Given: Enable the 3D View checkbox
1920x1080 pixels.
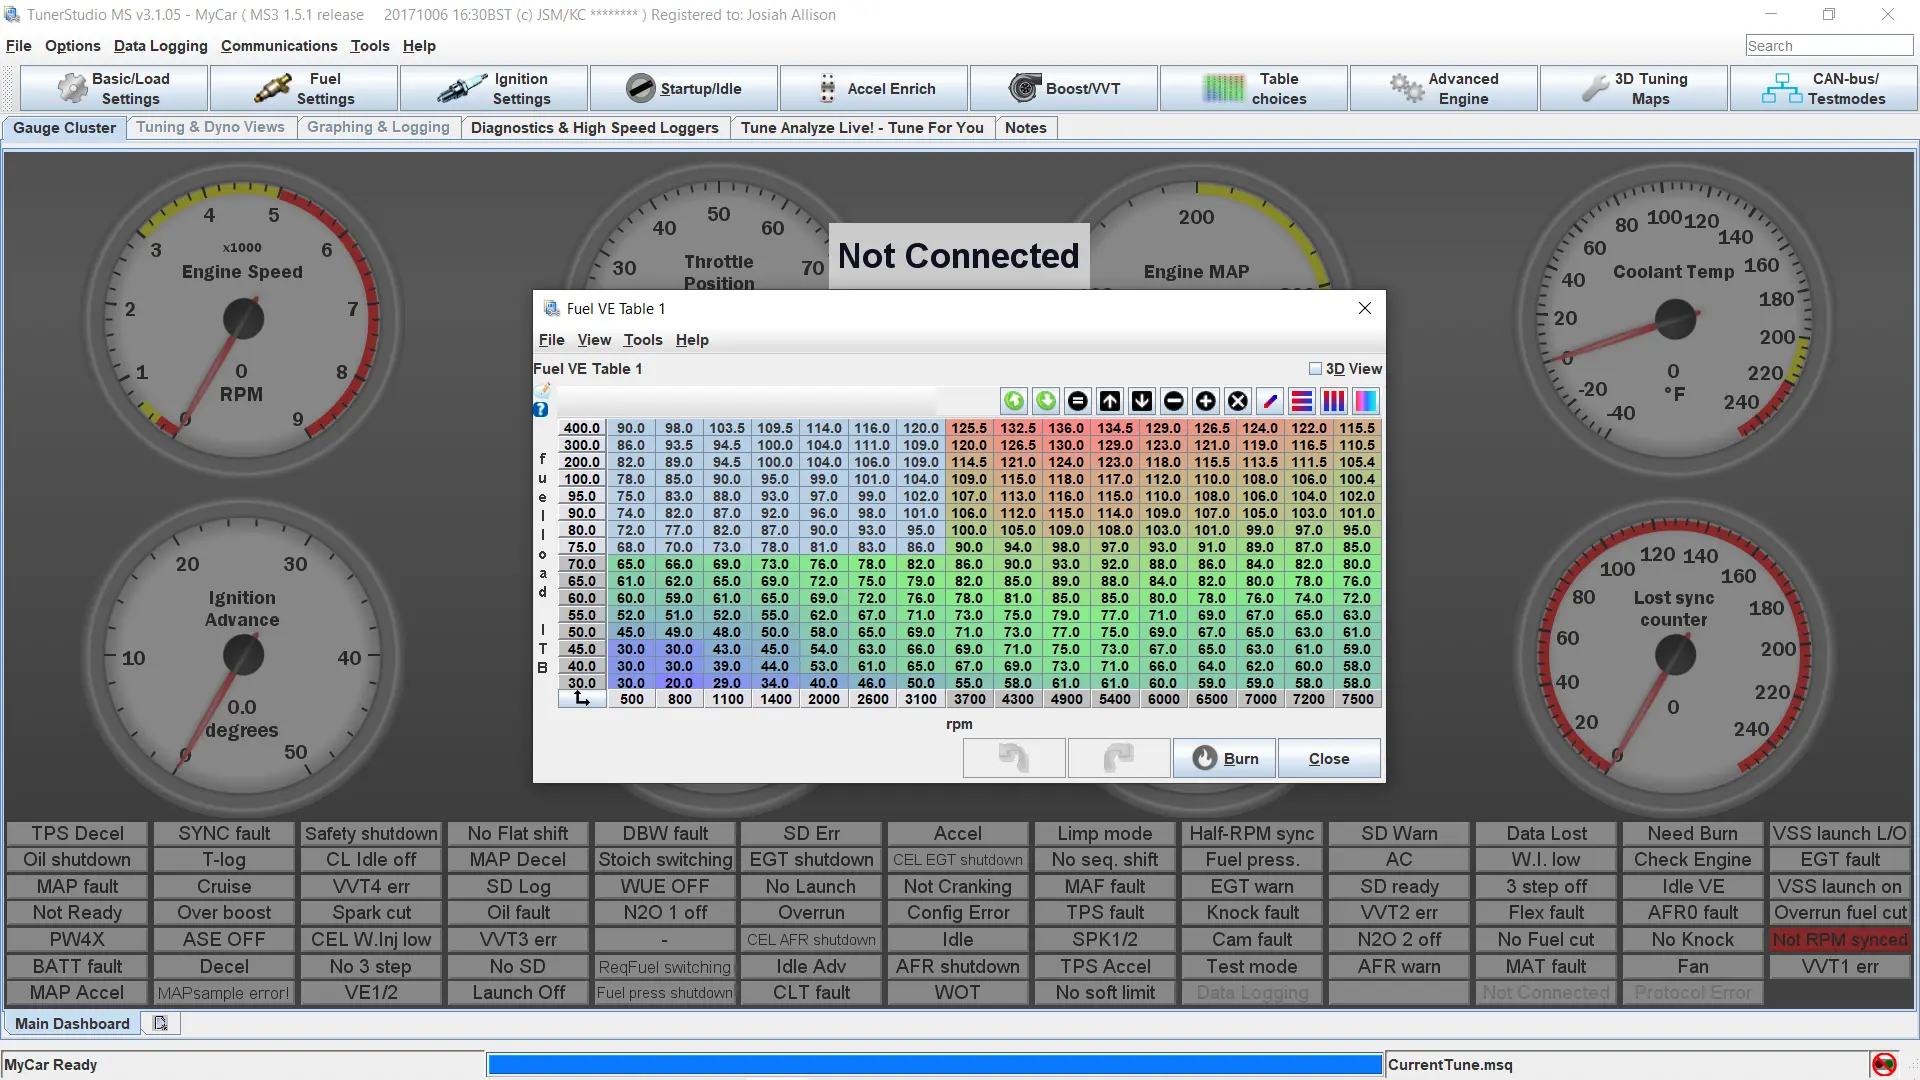Looking at the screenshot, I should [x=1315, y=369].
